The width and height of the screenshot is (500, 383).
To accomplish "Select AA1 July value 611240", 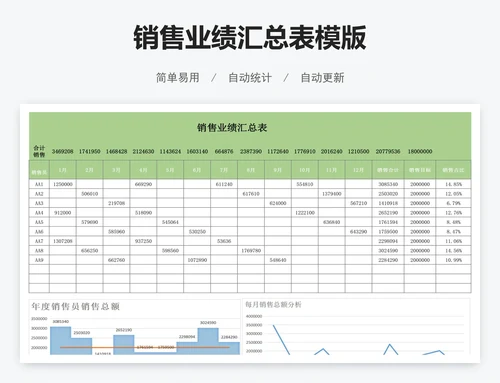I will (224, 184).
